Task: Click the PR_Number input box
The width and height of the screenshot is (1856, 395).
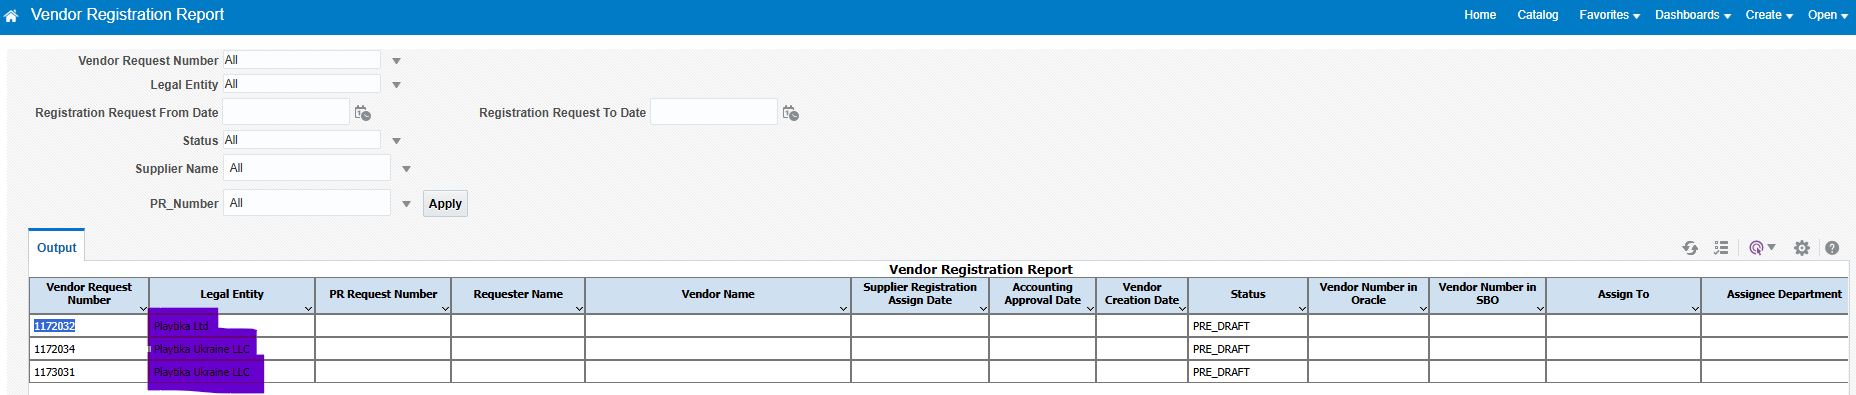Action: point(306,203)
